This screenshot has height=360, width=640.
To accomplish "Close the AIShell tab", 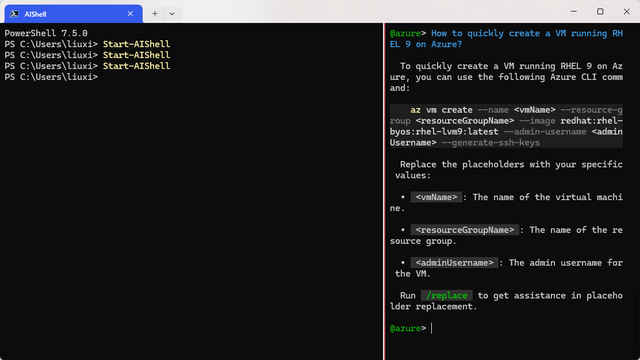I will click(x=130, y=14).
